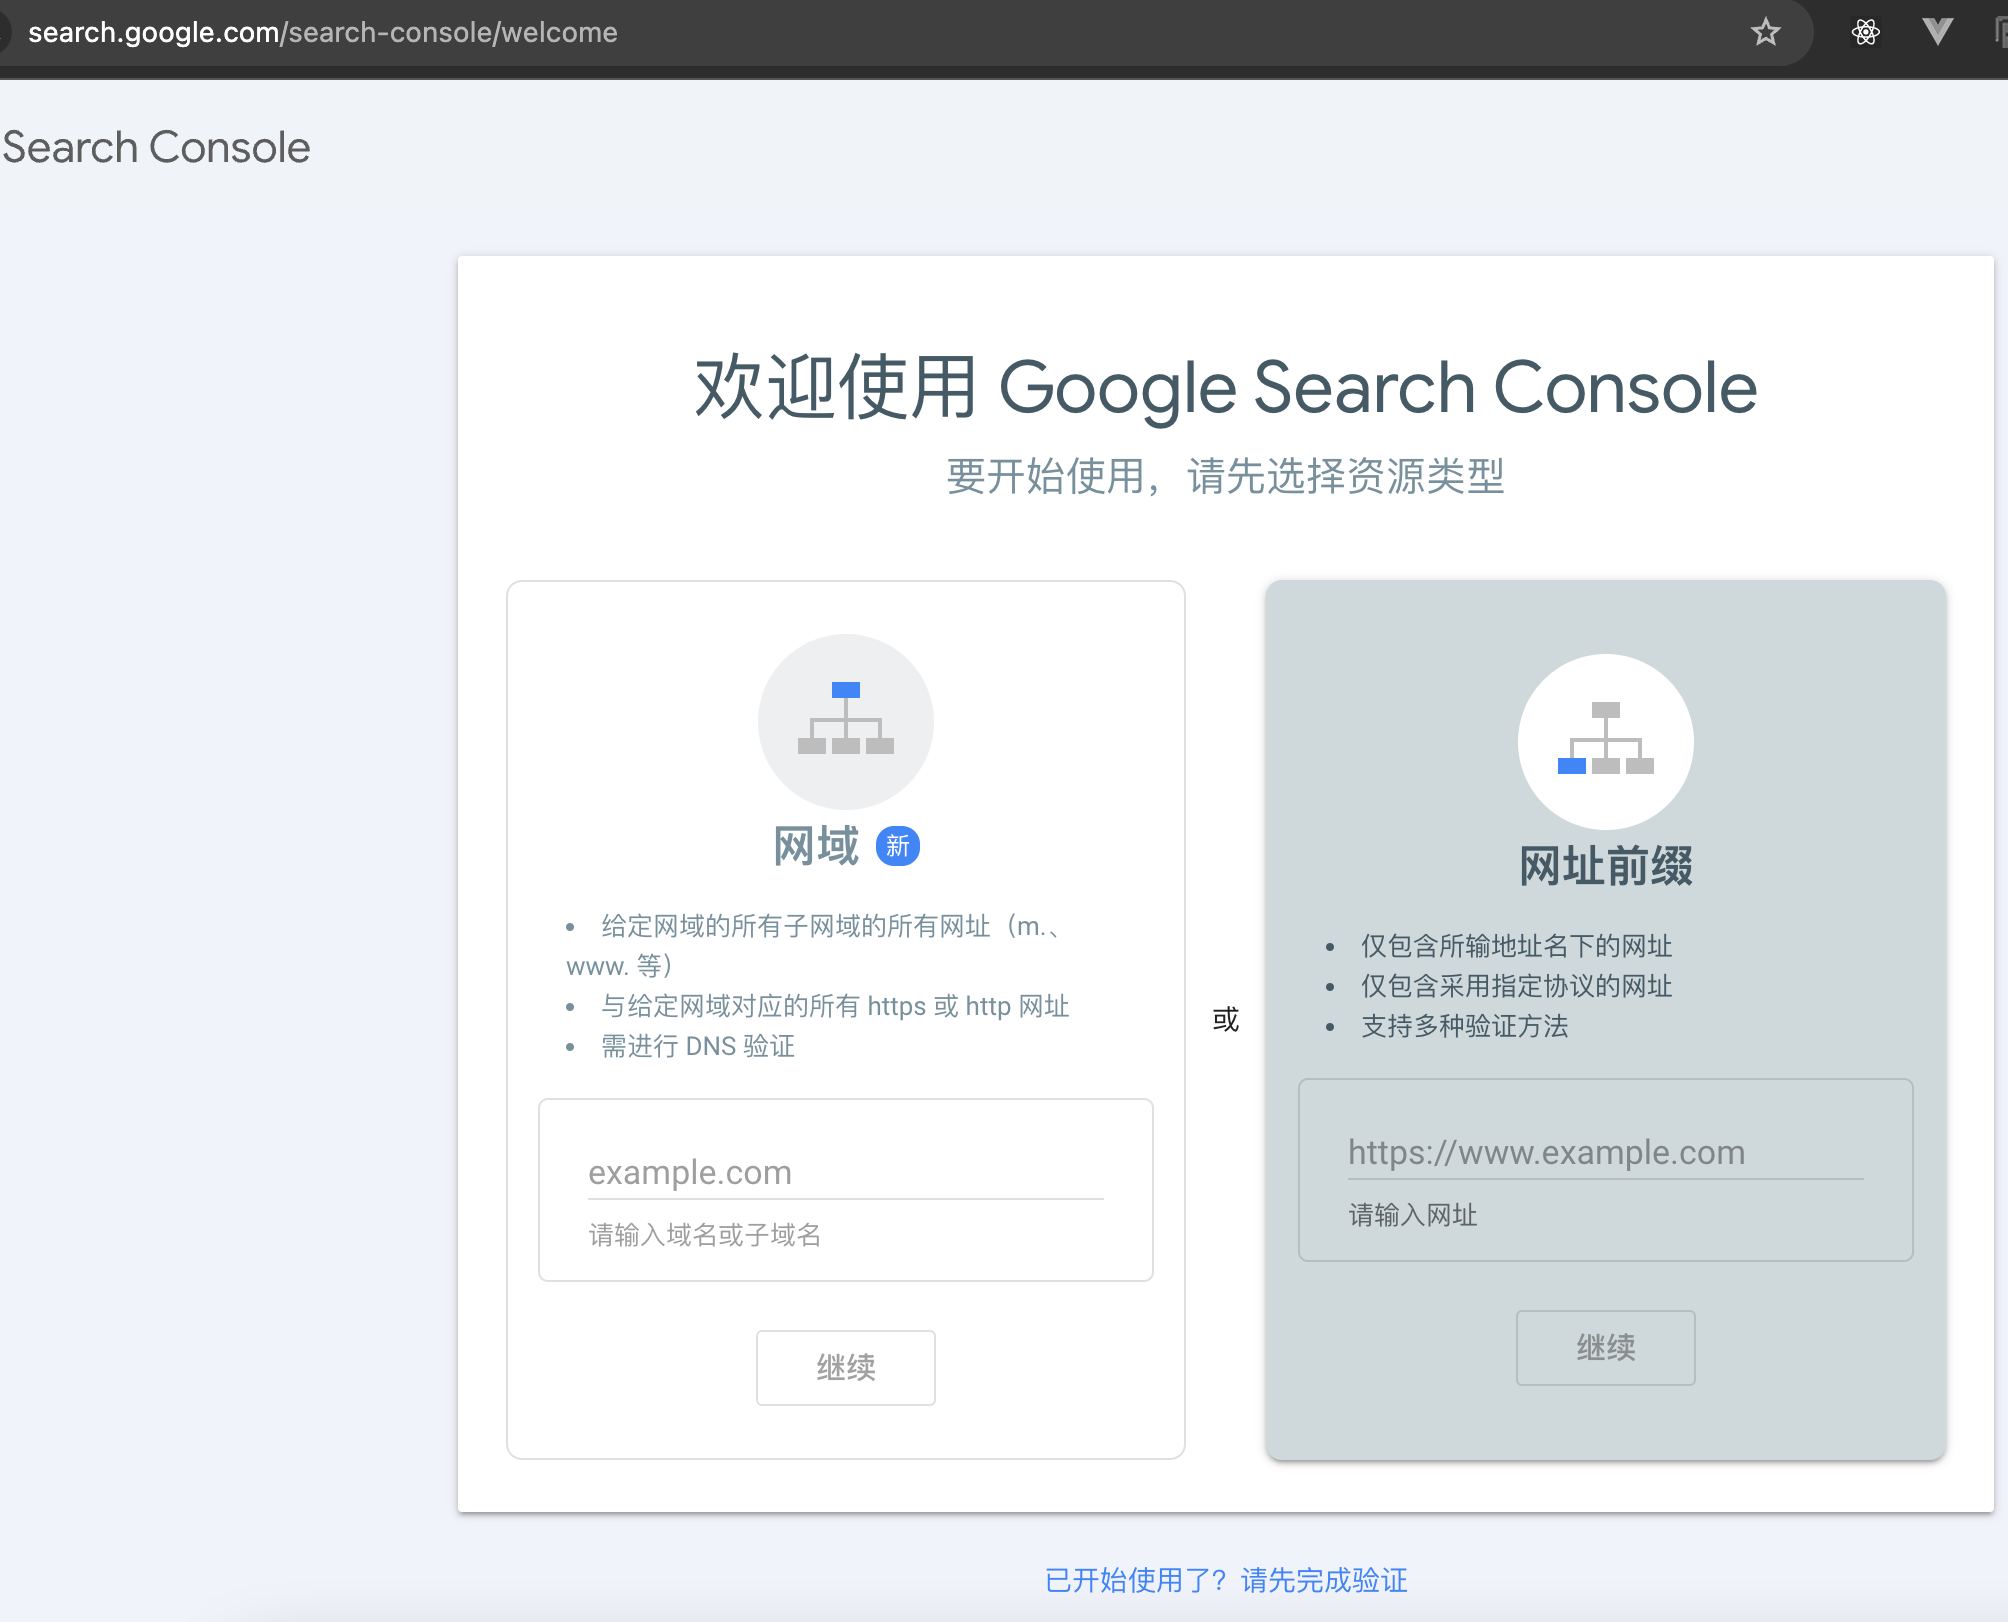Image resolution: width=2008 pixels, height=1622 pixels.
Task: Click the 欢迎使用 Google Search Console title
Action: click(1226, 388)
